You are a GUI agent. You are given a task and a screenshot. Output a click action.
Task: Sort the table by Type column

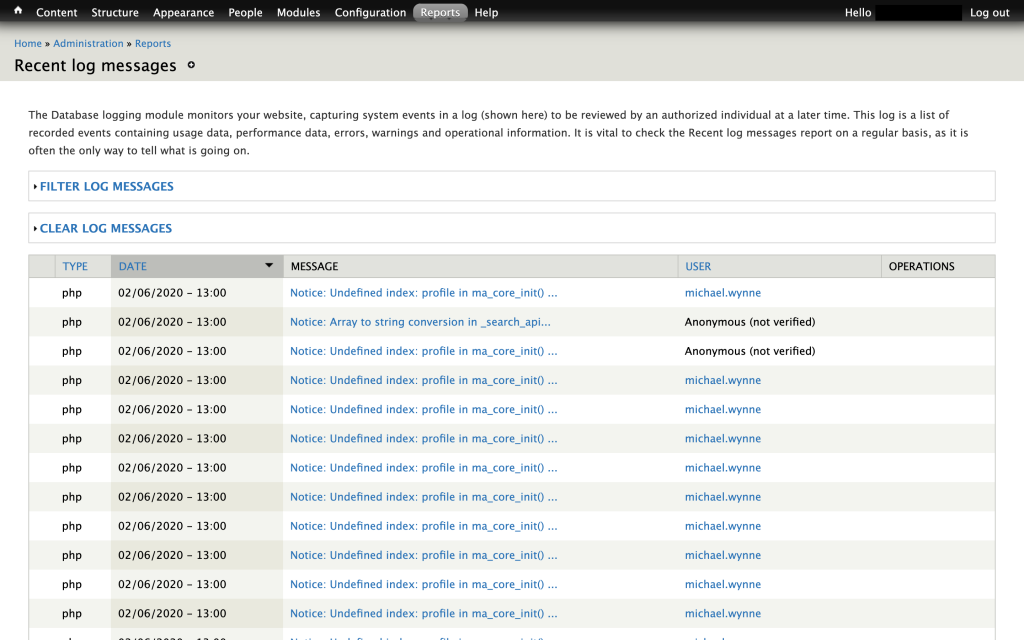pyautogui.click(x=75, y=266)
